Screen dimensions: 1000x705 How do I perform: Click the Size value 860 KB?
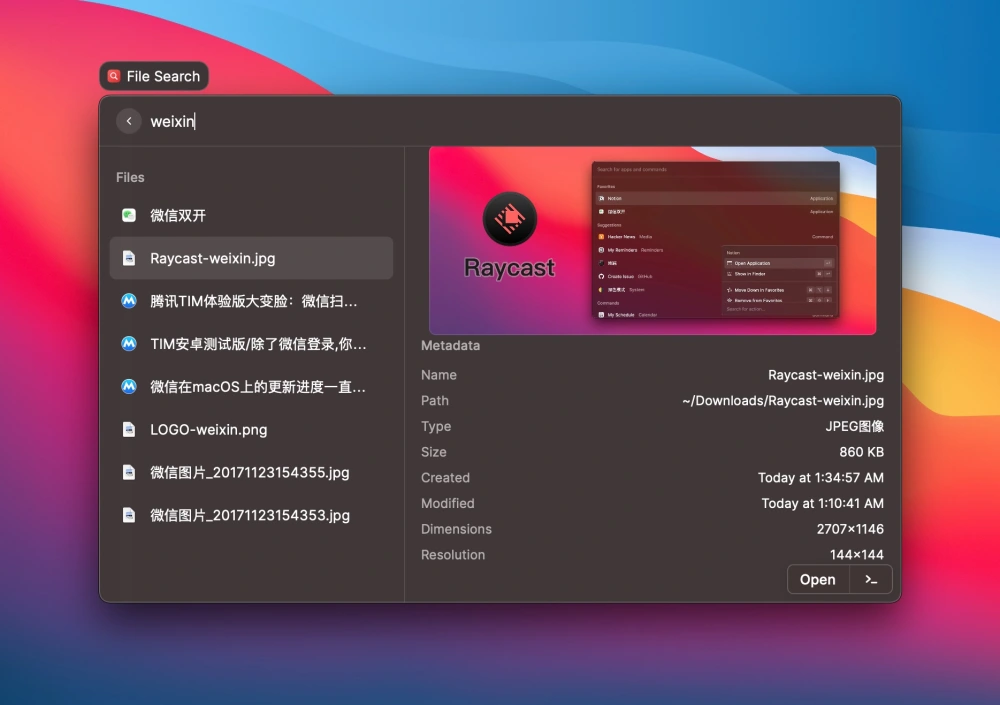(x=862, y=452)
